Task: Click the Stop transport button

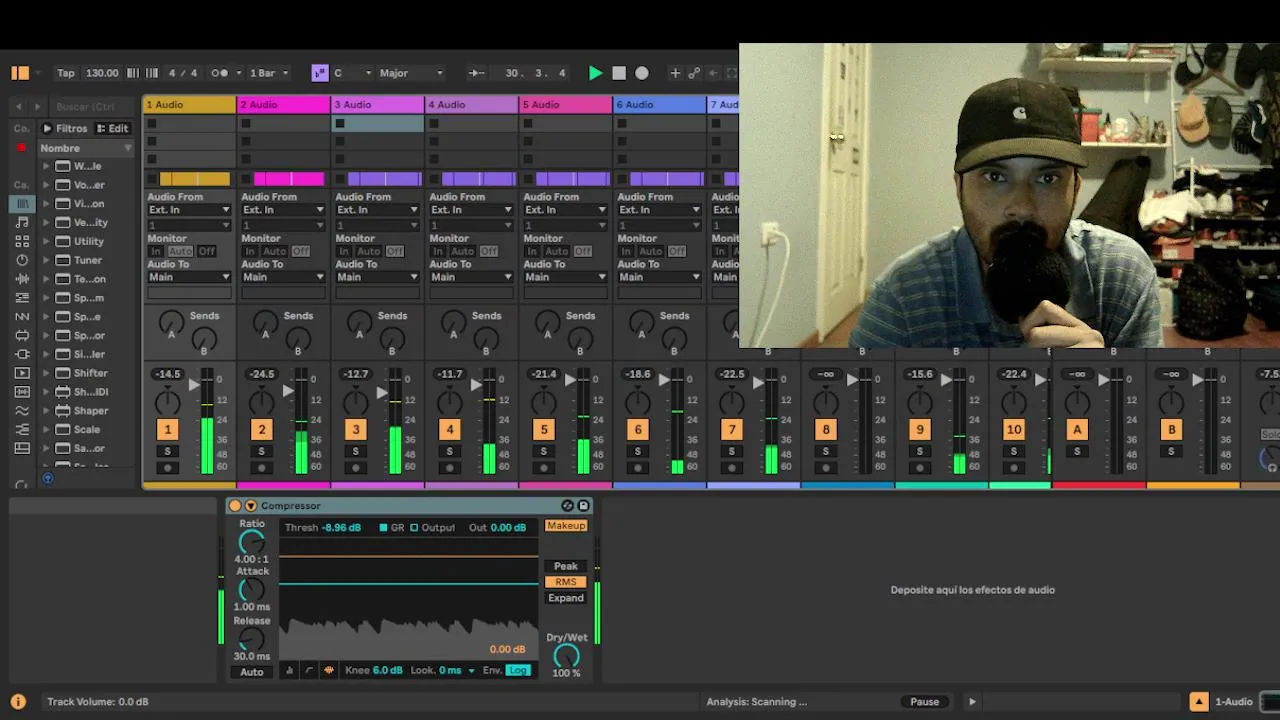Action: coord(619,73)
